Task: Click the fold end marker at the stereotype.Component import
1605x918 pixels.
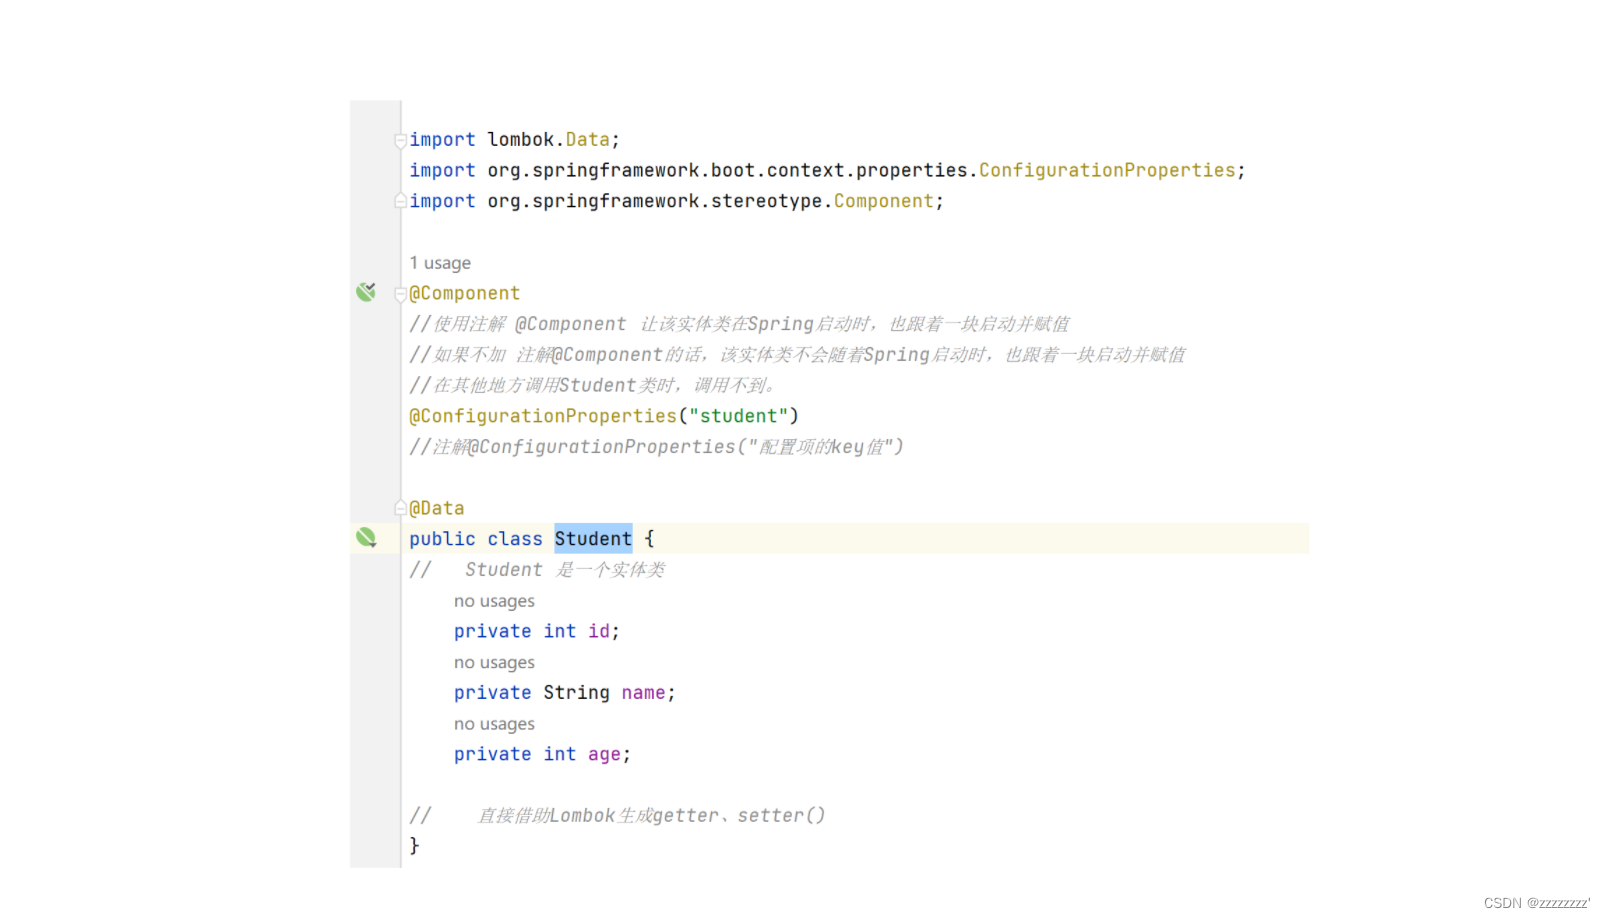Action: [x=400, y=201]
